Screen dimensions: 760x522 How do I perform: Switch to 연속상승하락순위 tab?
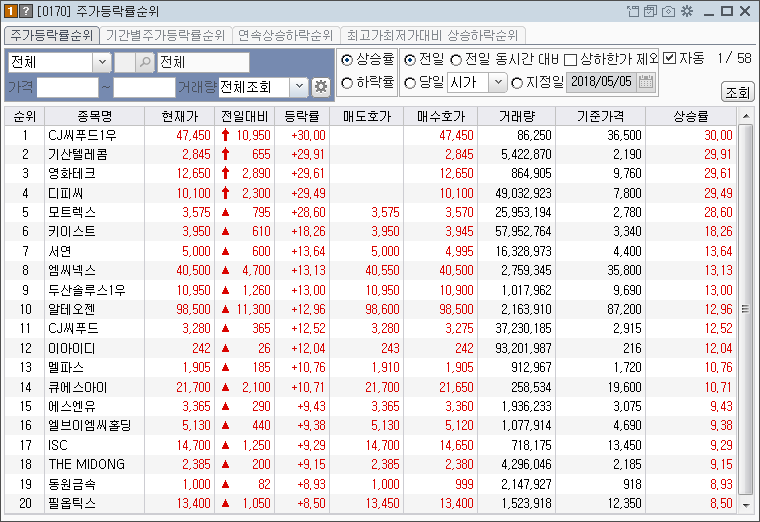(285, 35)
